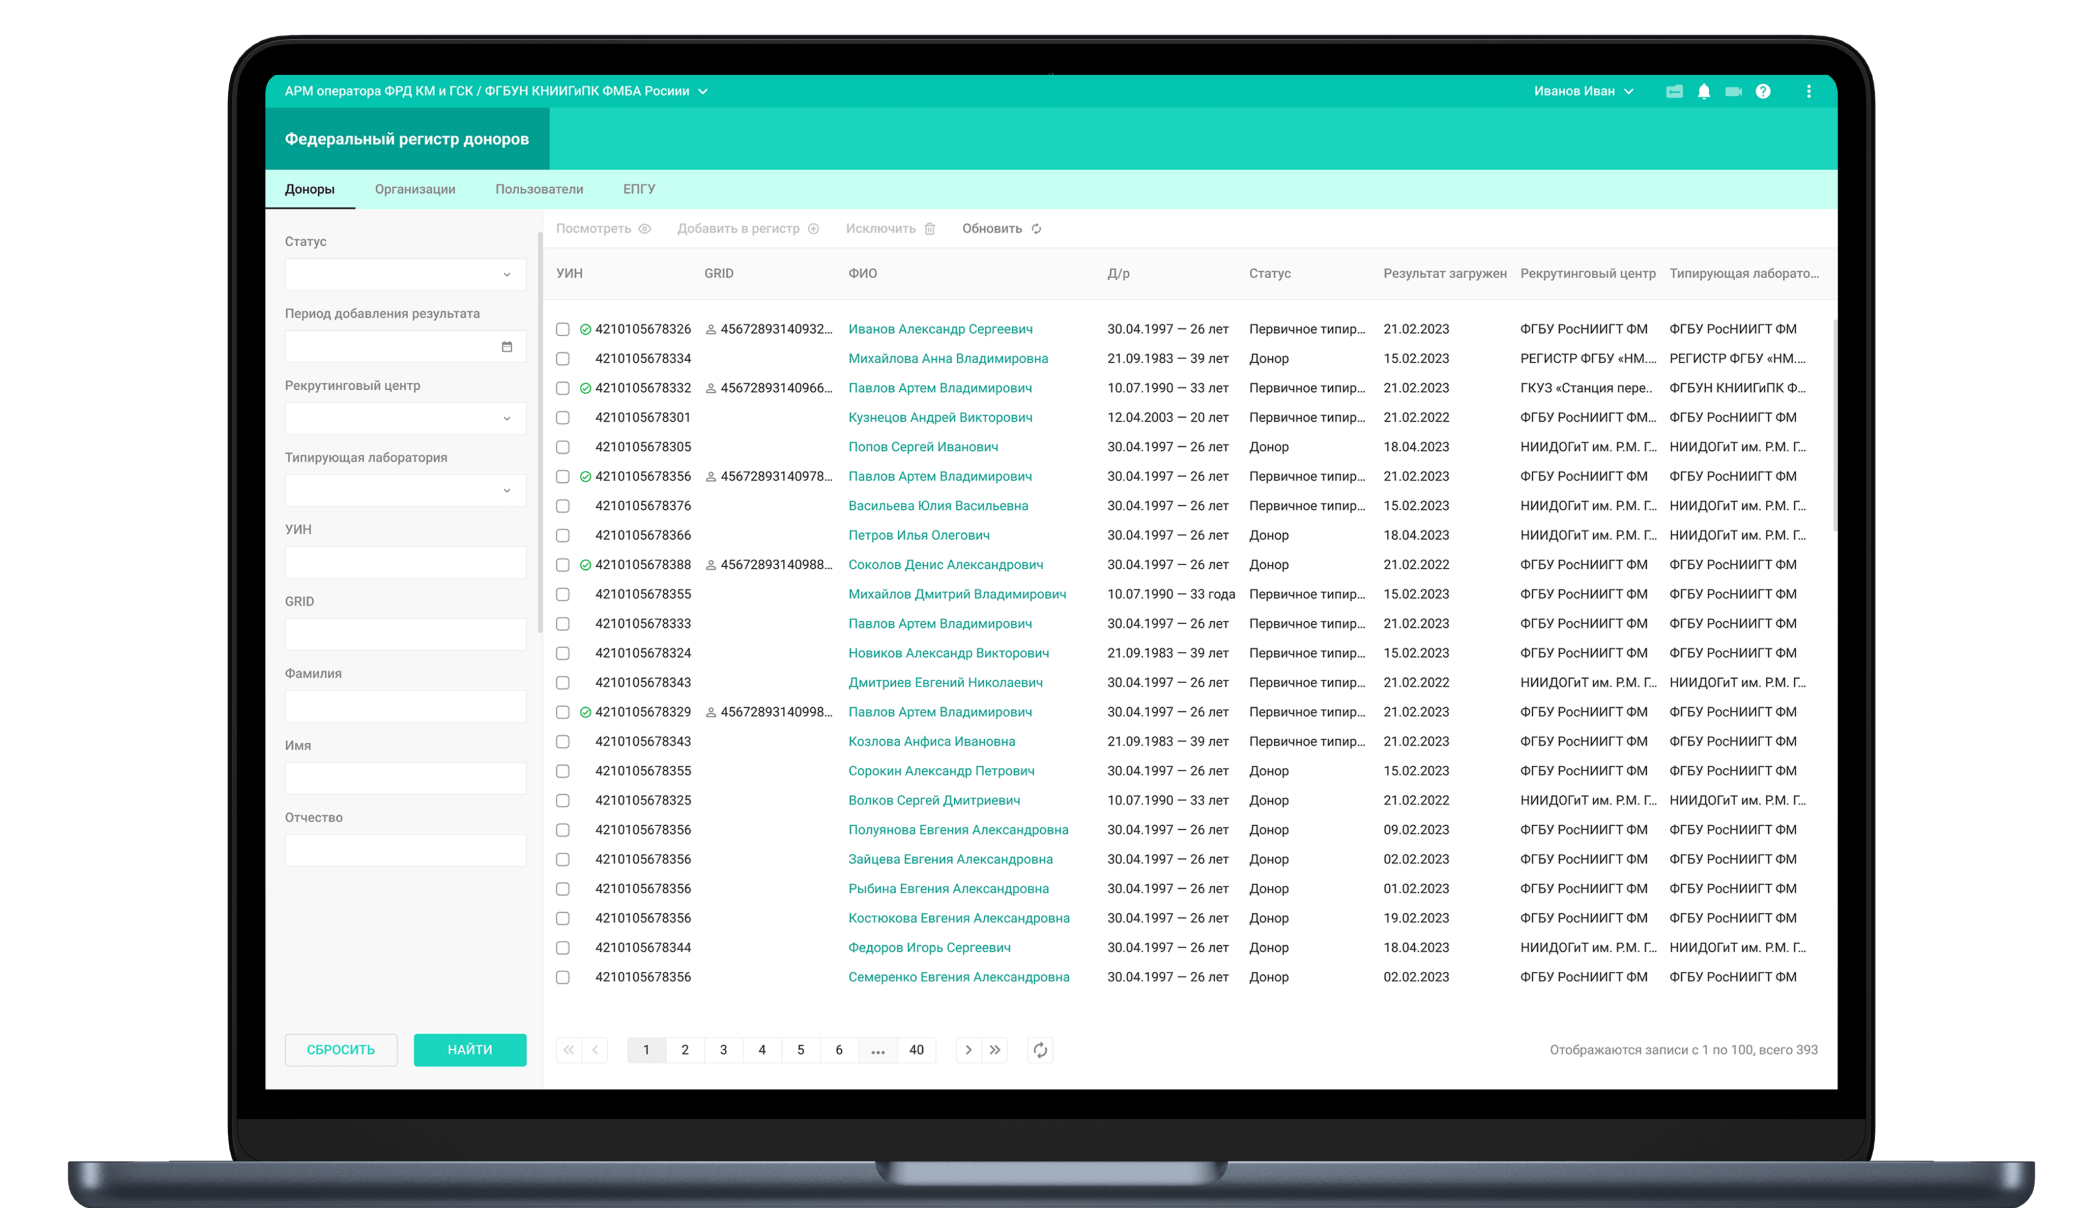This screenshot has height=1208, width=2076.
Task: Click the refresh icon beside pagination
Action: tap(1040, 1050)
